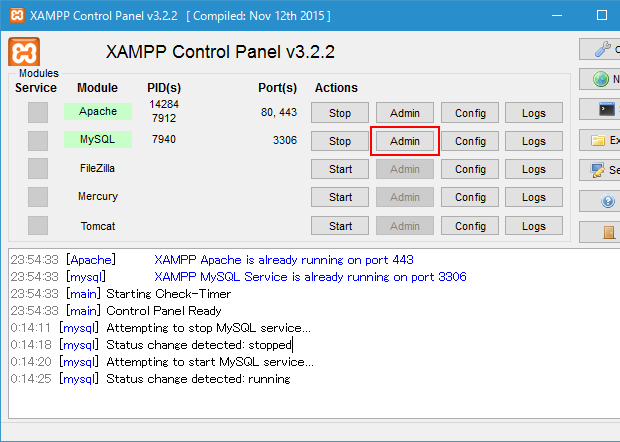Maximize the XAMPP Control Panel window
The image size is (620, 442).
point(602,15)
